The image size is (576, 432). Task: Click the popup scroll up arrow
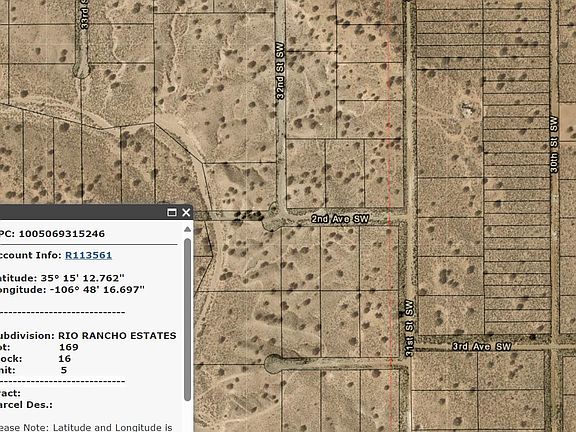pos(187,229)
